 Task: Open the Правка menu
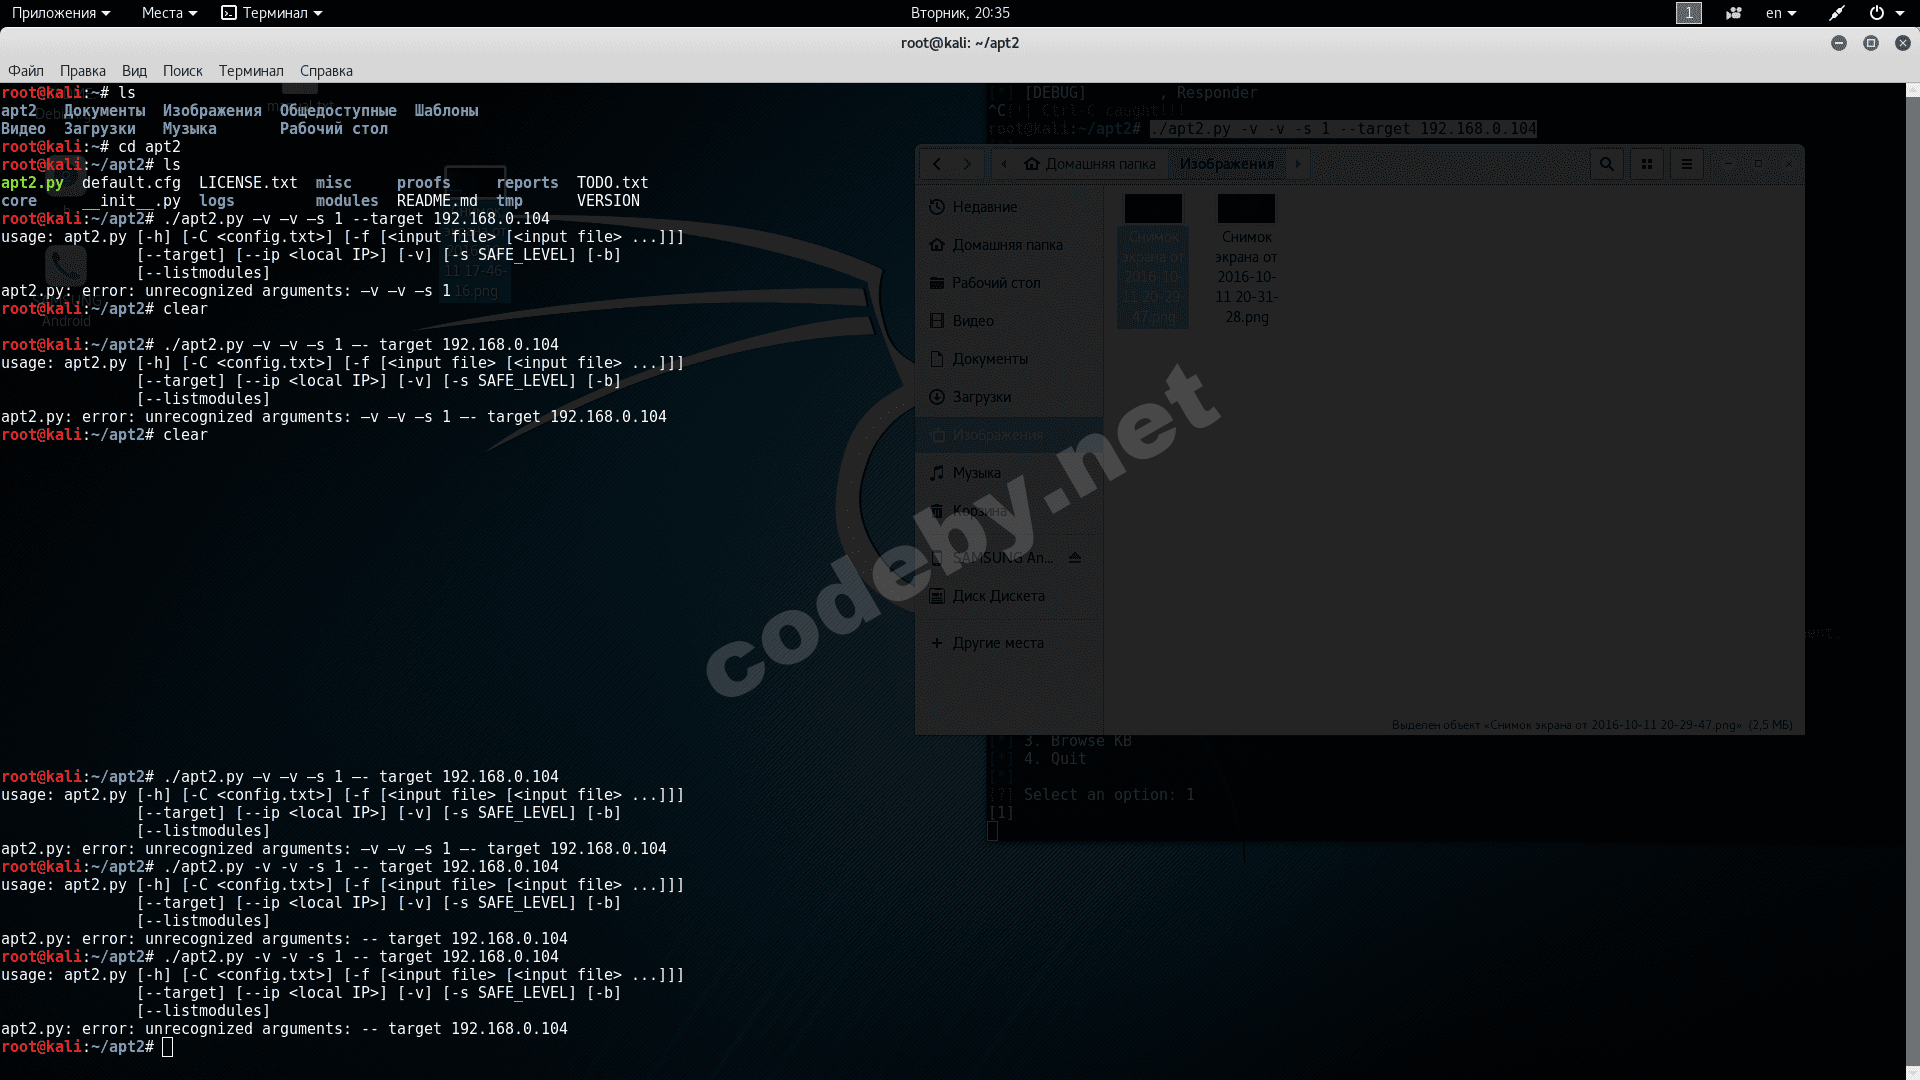[x=82, y=71]
